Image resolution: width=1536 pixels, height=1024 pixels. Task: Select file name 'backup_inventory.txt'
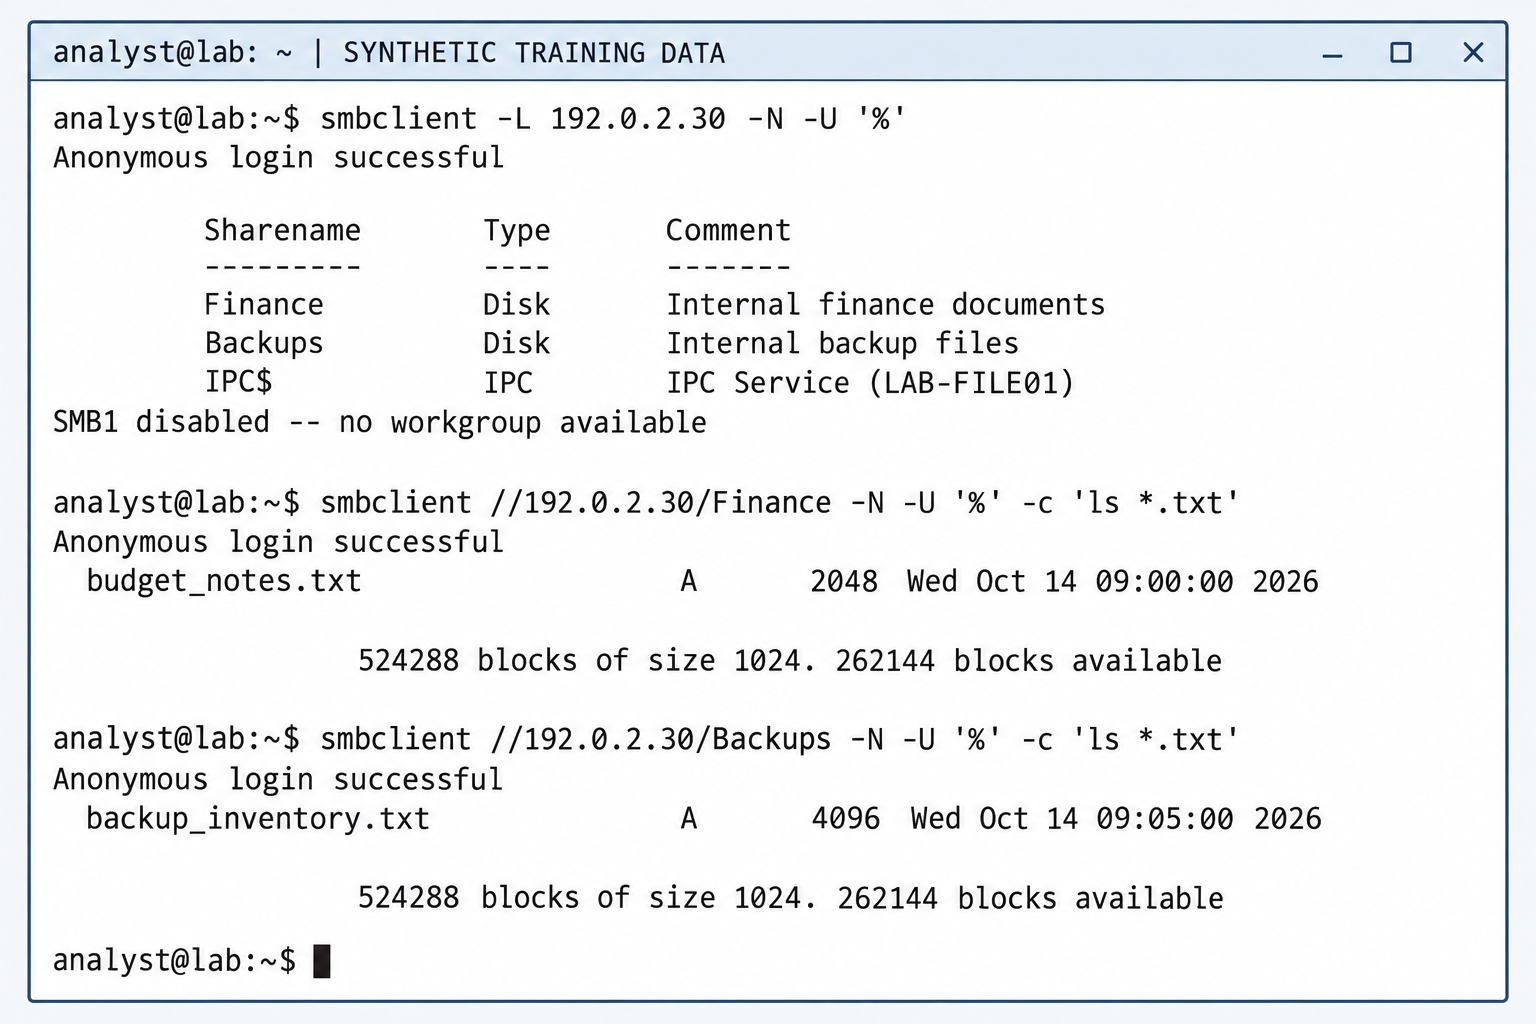pos(258,819)
